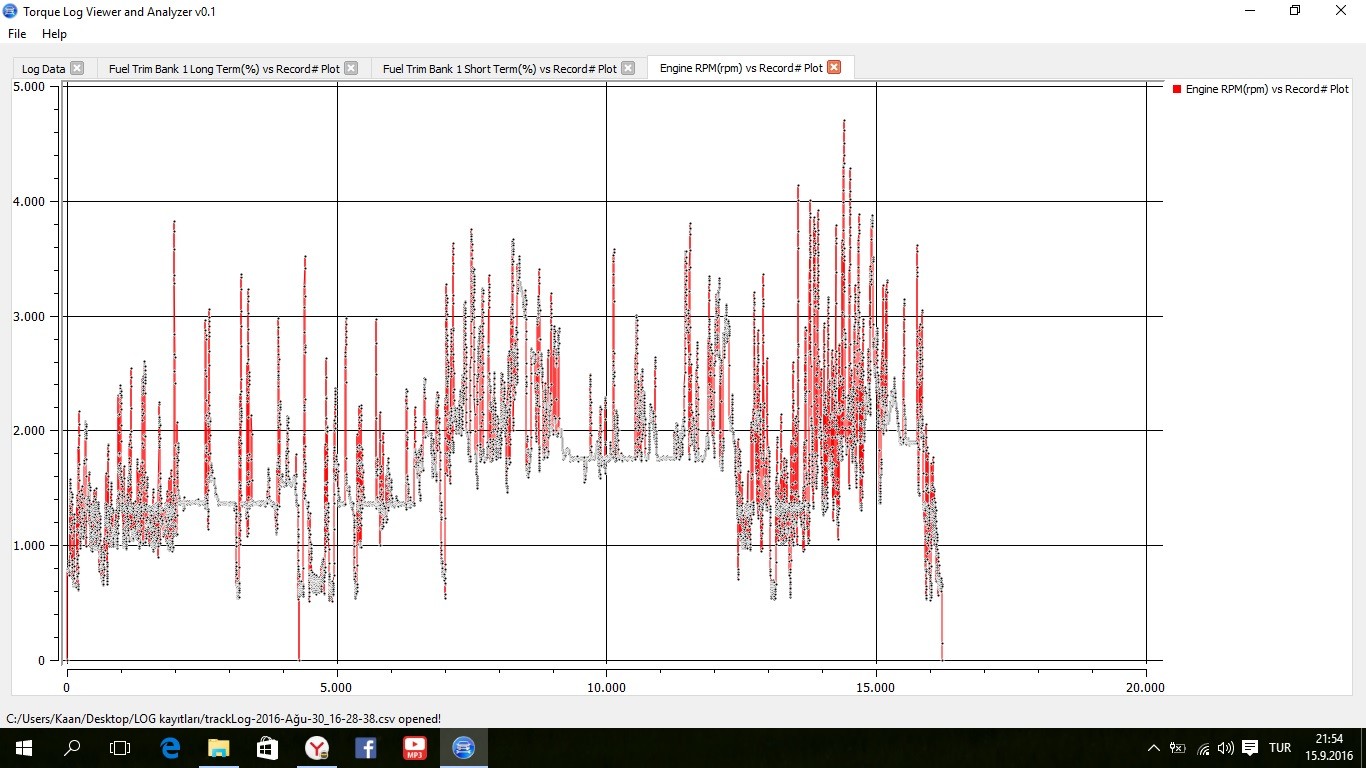Image resolution: width=1366 pixels, height=768 pixels.
Task: Close the Fuel Trim Short Term plot tab
Action: (x=628, y=68)
